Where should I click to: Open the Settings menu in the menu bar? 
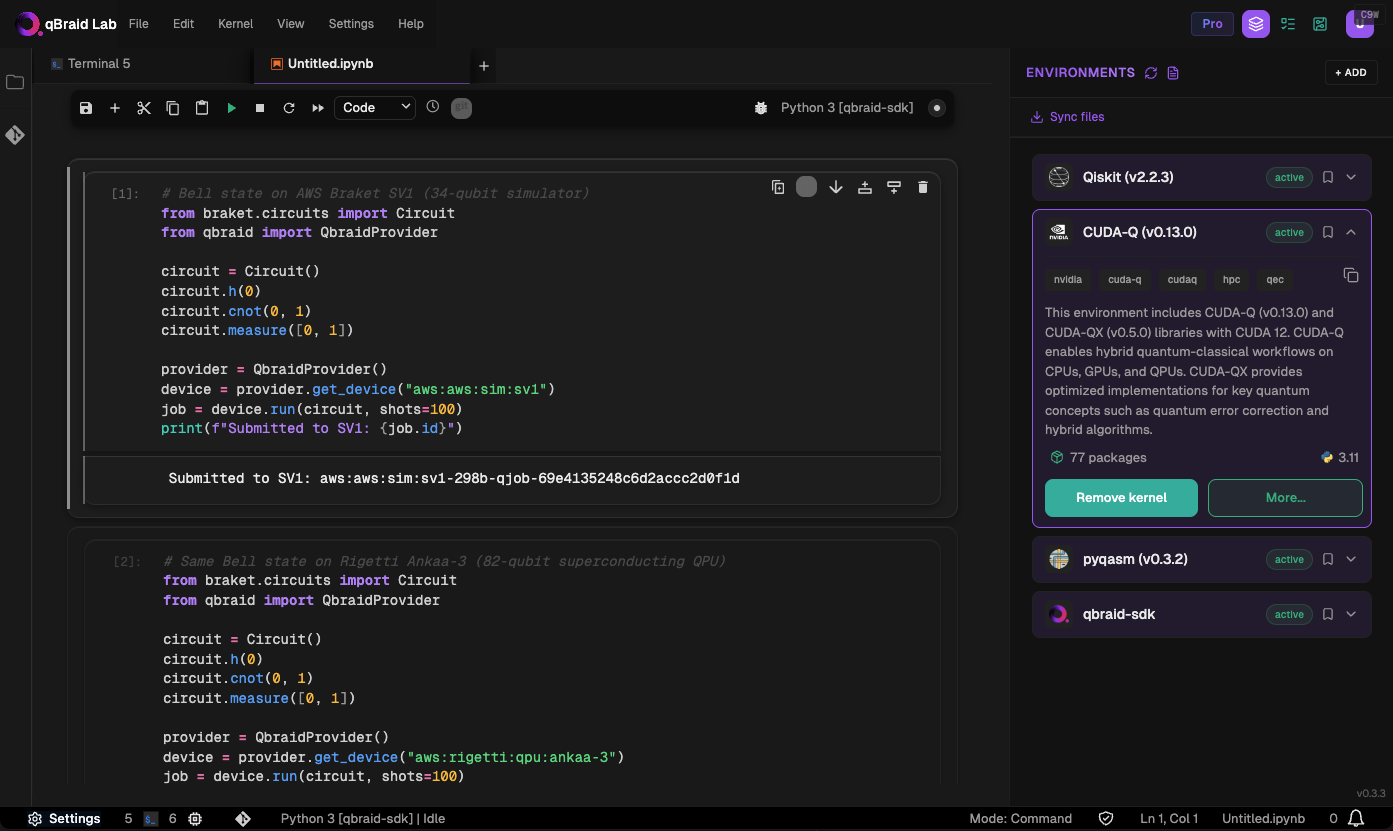tap(351, 24)
